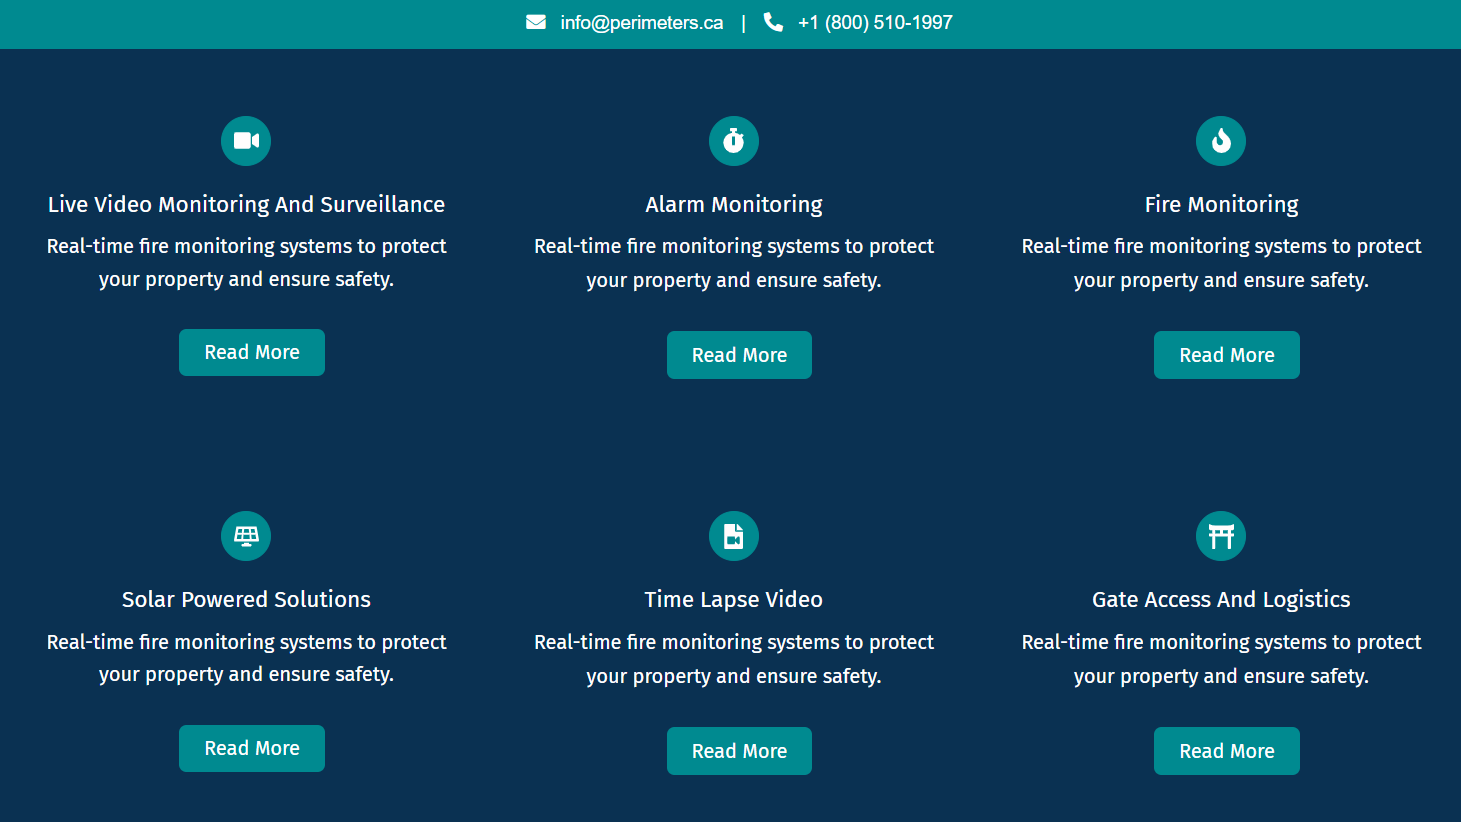
Task: Click the envelope icon in the top bar
Action: tap(535, 22)
